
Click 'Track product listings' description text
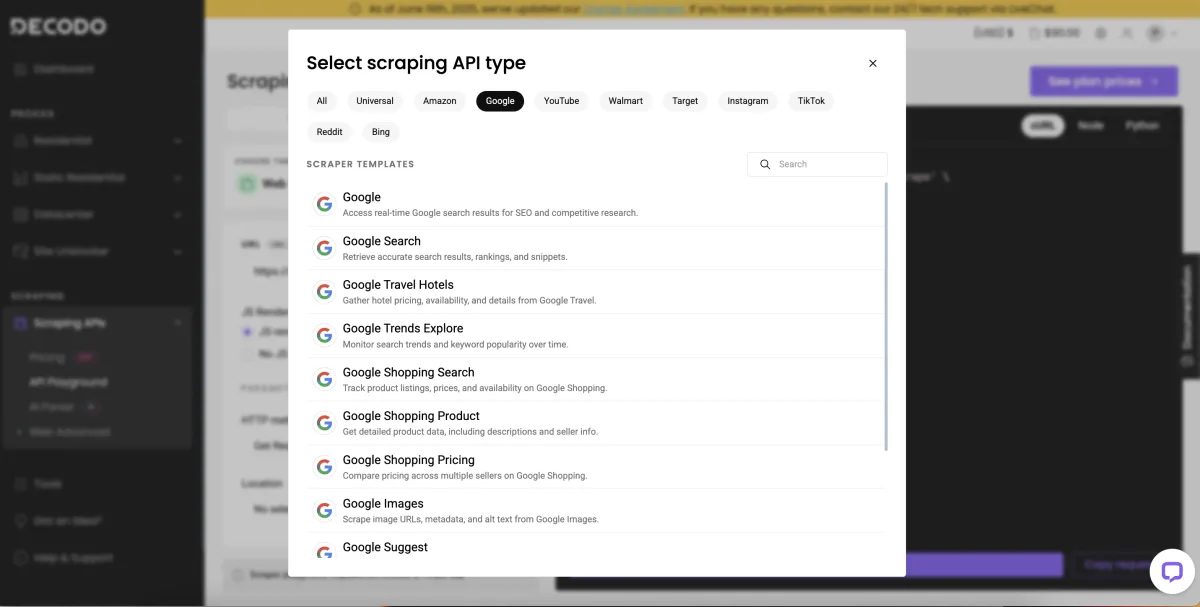click(x=475, y=388)
